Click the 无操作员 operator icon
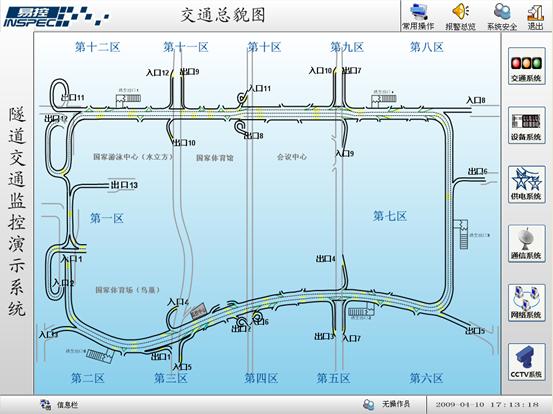Image resolution: width=553 pixels, height=414 pixels. click(369, 404)
